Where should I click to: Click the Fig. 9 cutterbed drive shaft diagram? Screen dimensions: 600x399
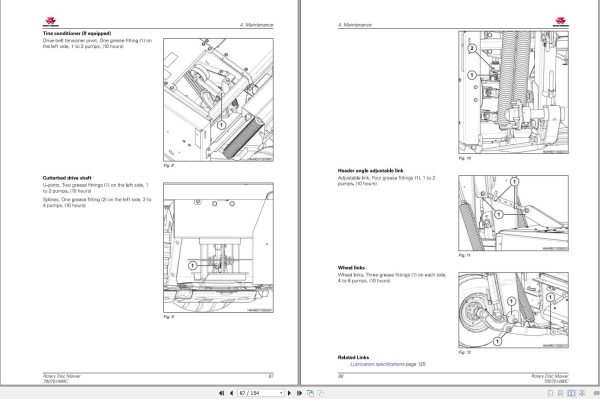click(x=218, y=248)
